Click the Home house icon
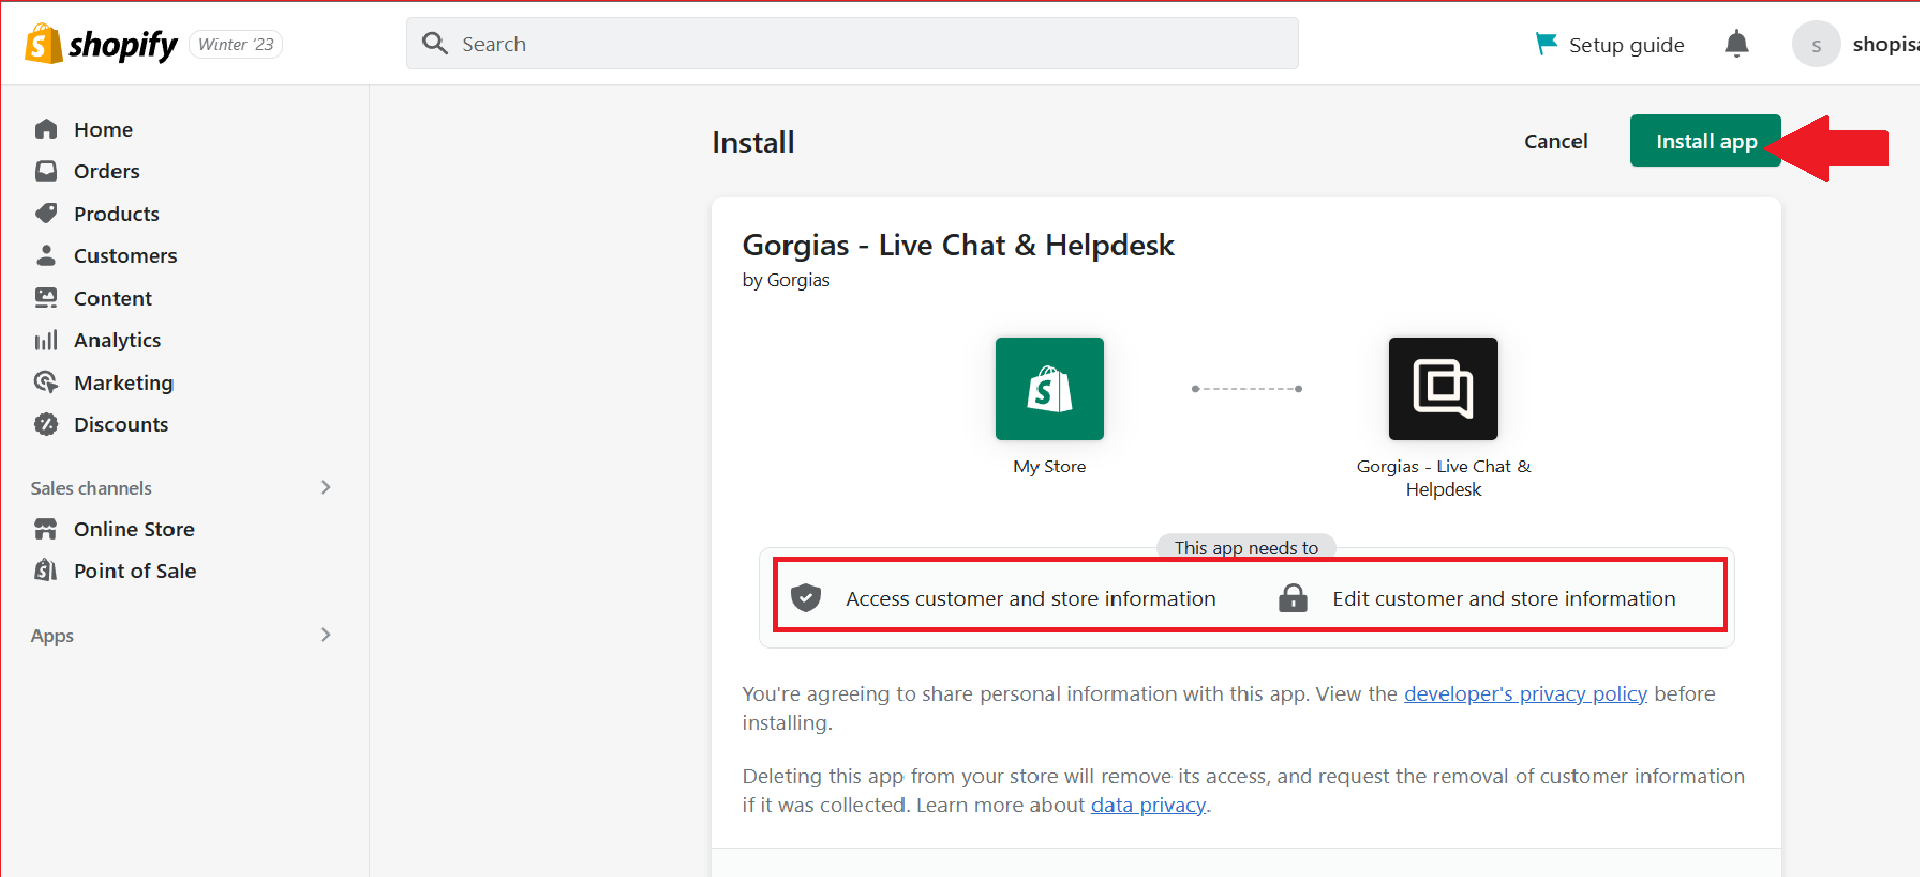The height and width of the screenshot is (877, 1920). 46,130
